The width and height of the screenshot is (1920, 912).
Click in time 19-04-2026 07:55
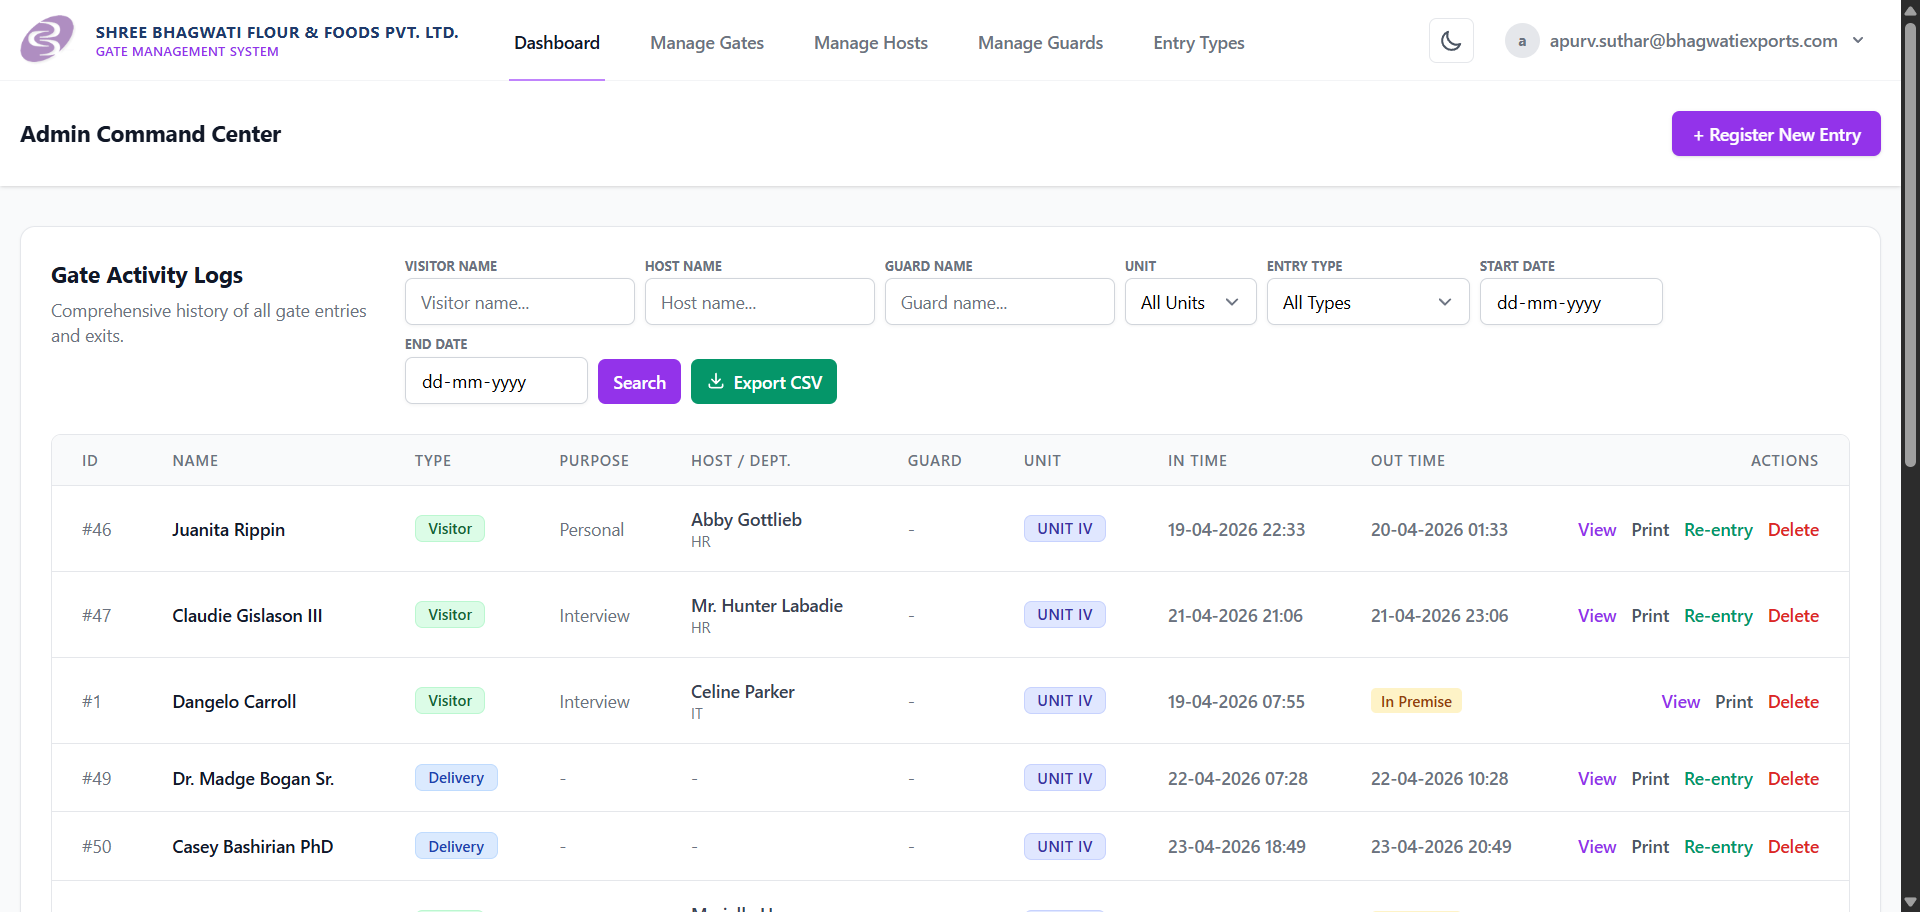[x=1236, y=702]
